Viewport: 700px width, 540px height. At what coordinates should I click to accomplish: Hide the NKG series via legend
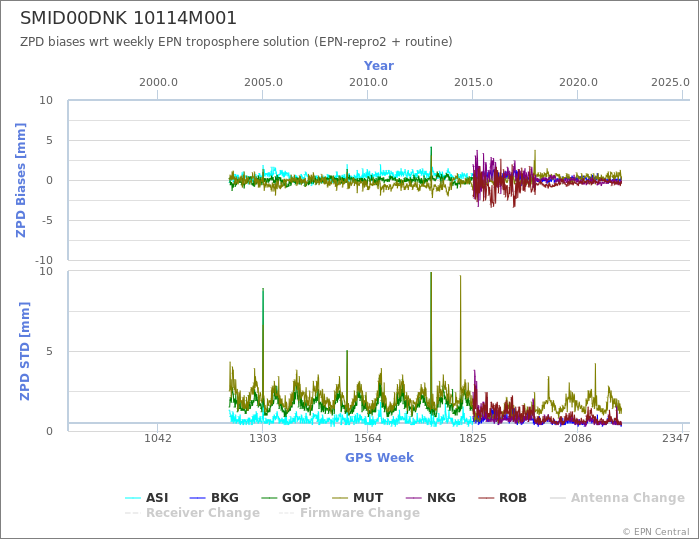tap(430, 498)
